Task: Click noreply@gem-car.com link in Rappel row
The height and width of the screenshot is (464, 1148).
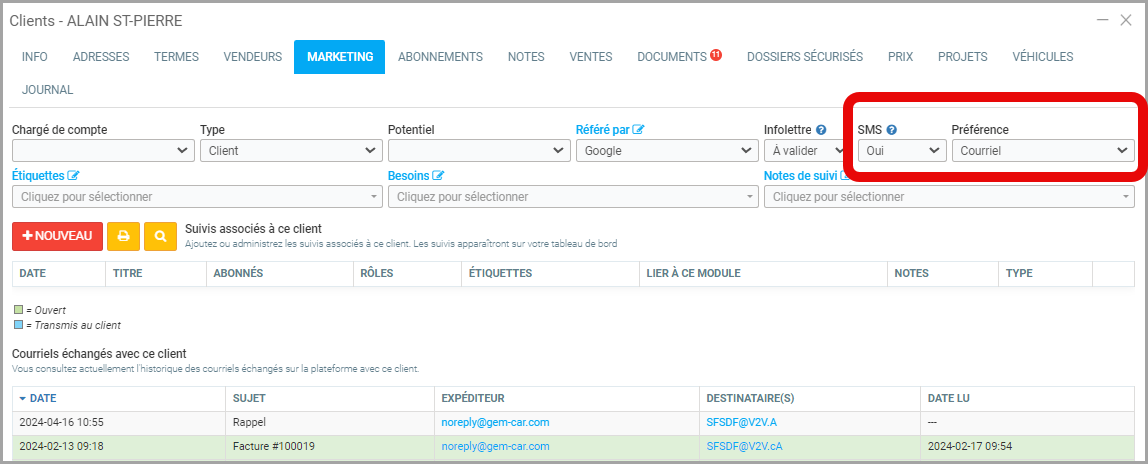Action: pyautogui.click(x=495, y=422)
